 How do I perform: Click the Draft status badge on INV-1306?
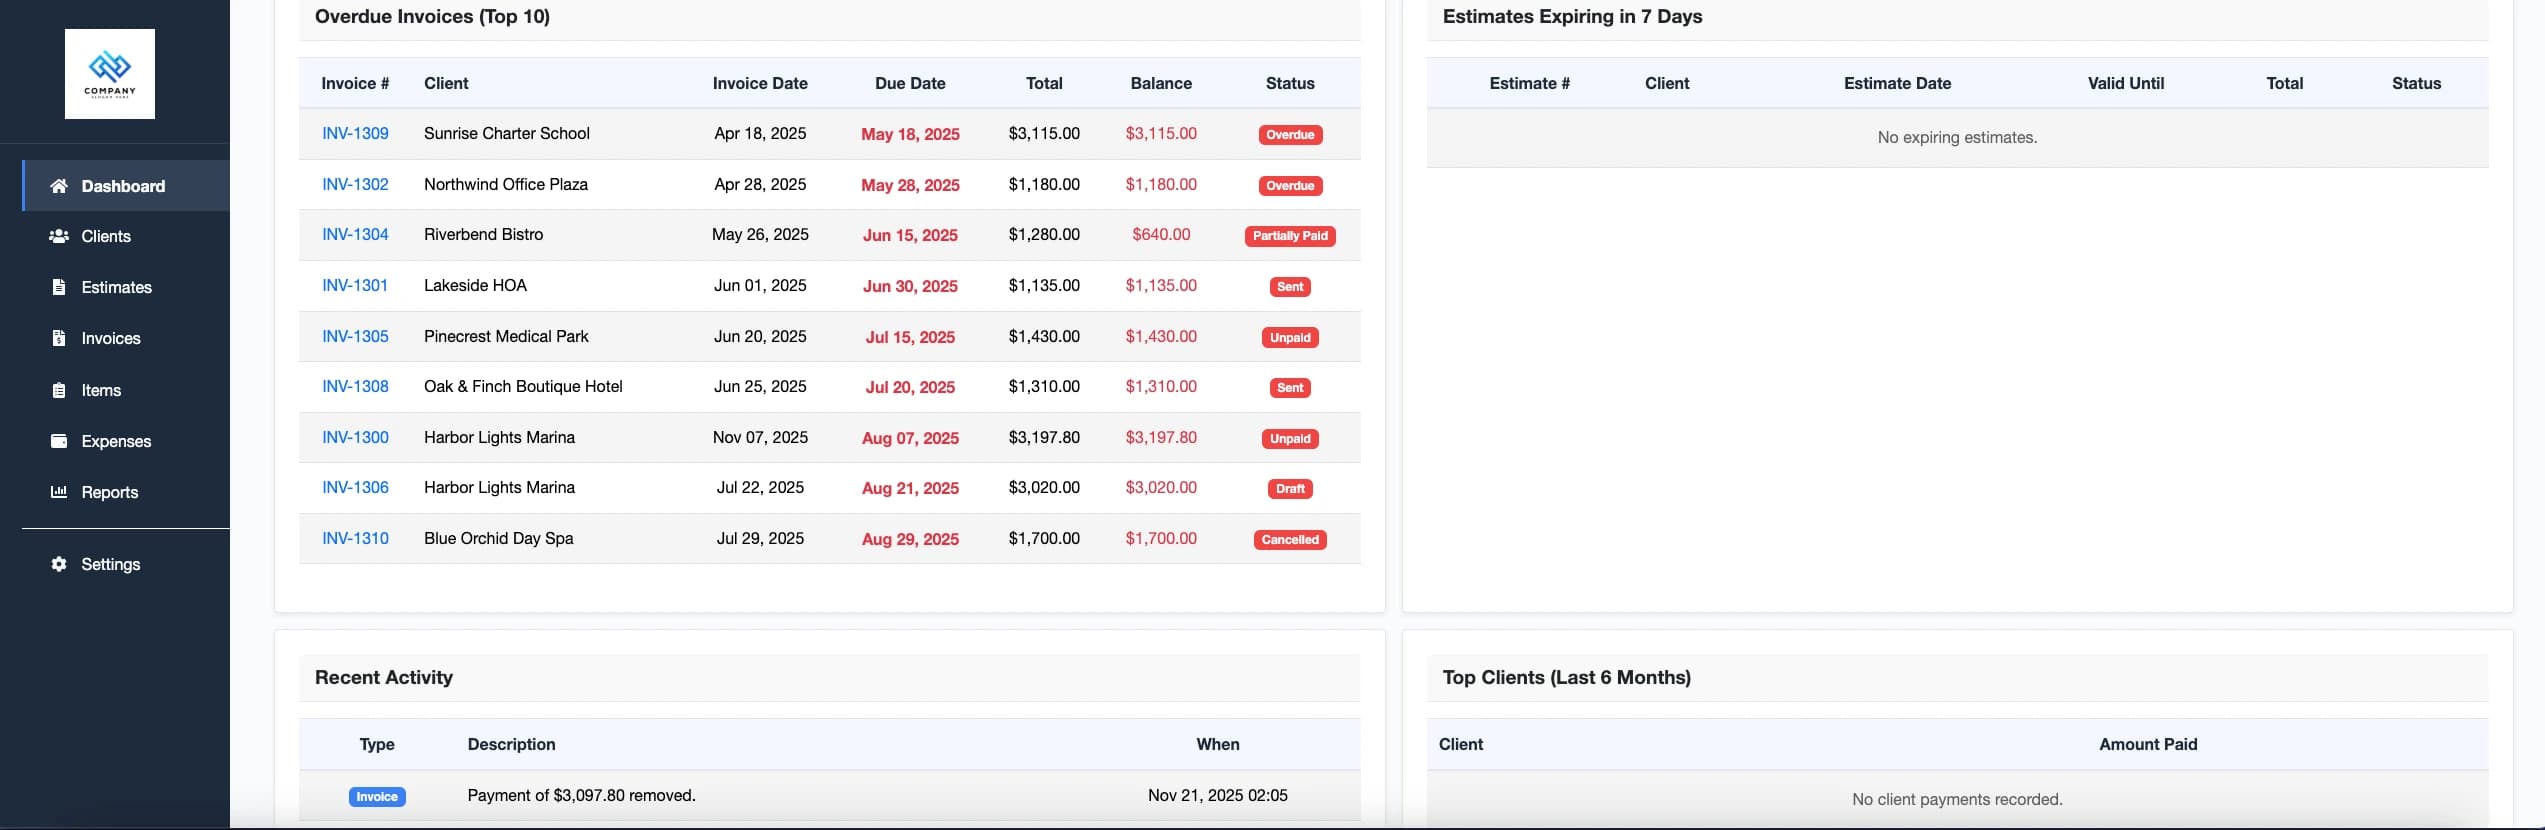[x=1290, y=489]
